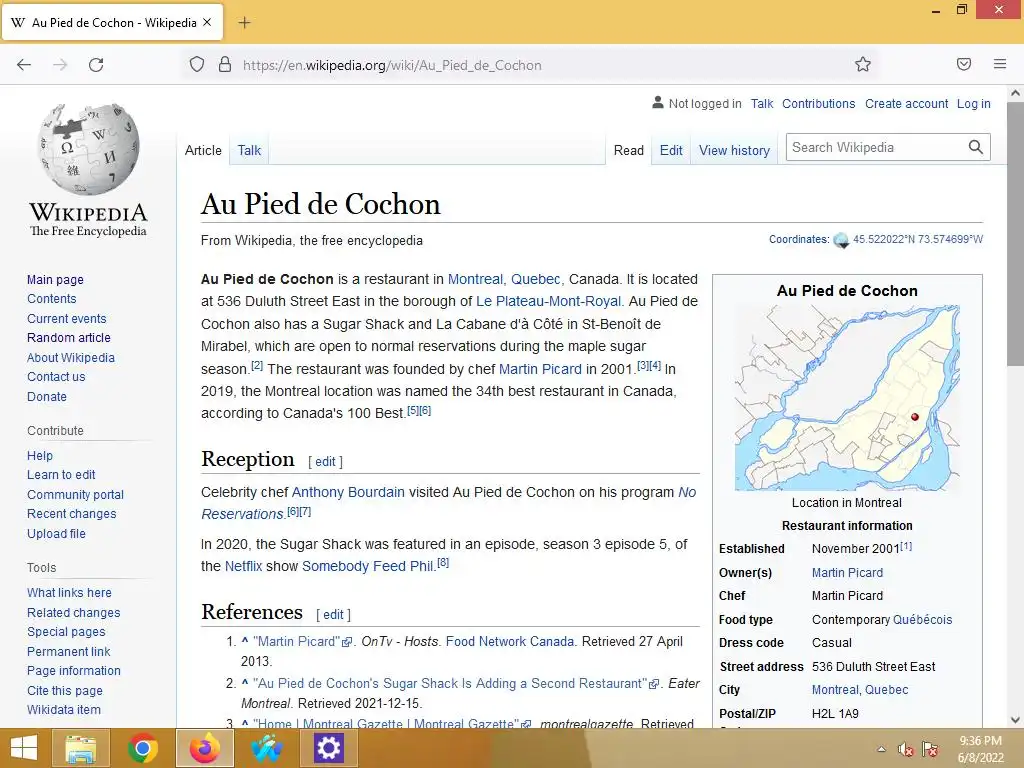Image resolution: width=1024 pixels, height=768 pixels.
Task: Click the Upload file link
Action: (x=56, y=534)
